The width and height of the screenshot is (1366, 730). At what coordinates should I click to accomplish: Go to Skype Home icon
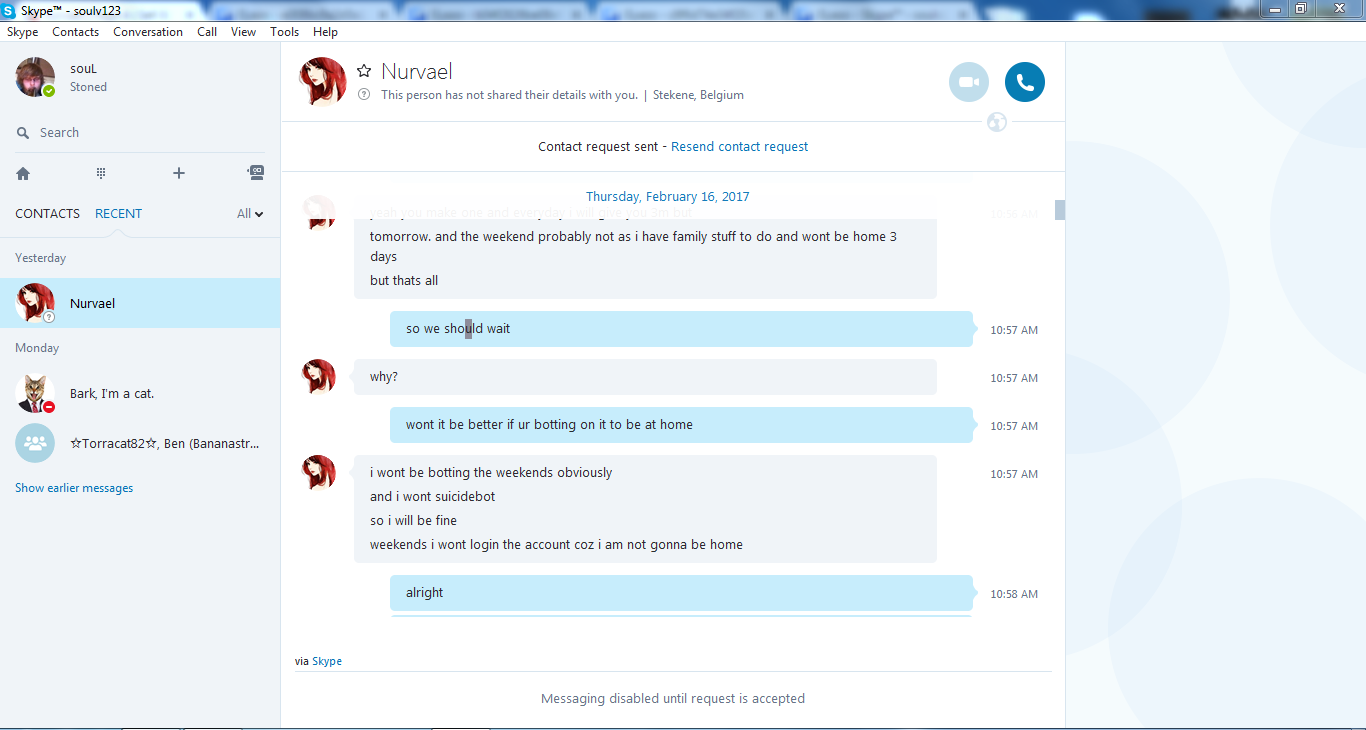[x=23, y=173]
